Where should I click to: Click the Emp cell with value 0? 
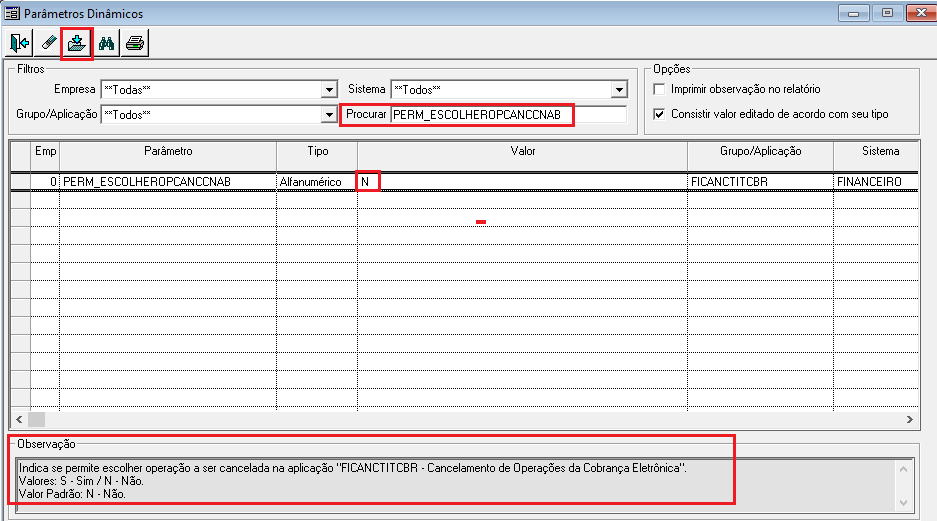(45, 182)
